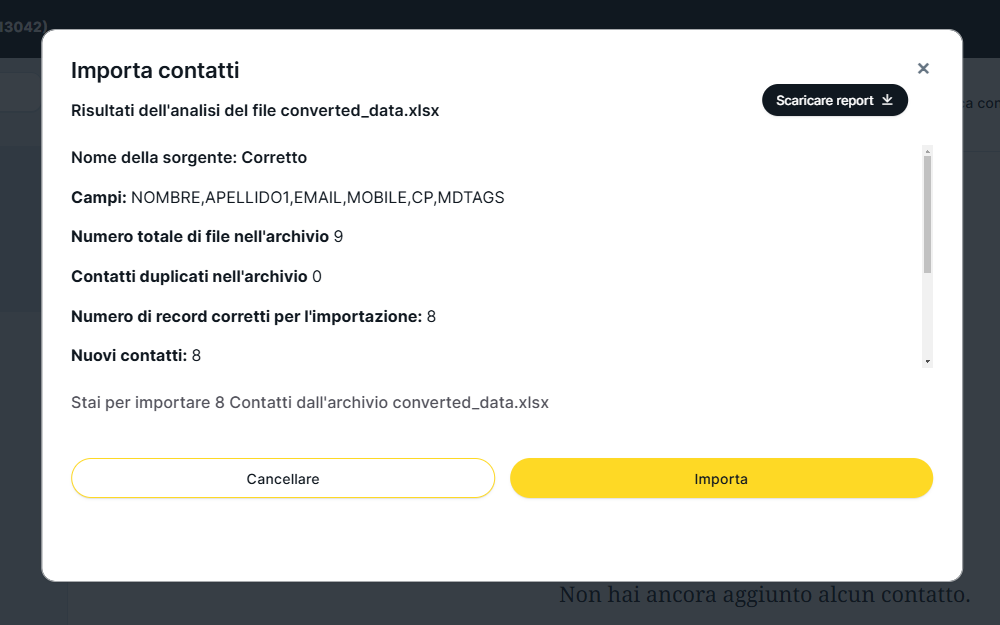The width and height of the screenshot is (1000, 625).
Task: Click the dark header bar behind the dialog
Action: coord(500,14)
